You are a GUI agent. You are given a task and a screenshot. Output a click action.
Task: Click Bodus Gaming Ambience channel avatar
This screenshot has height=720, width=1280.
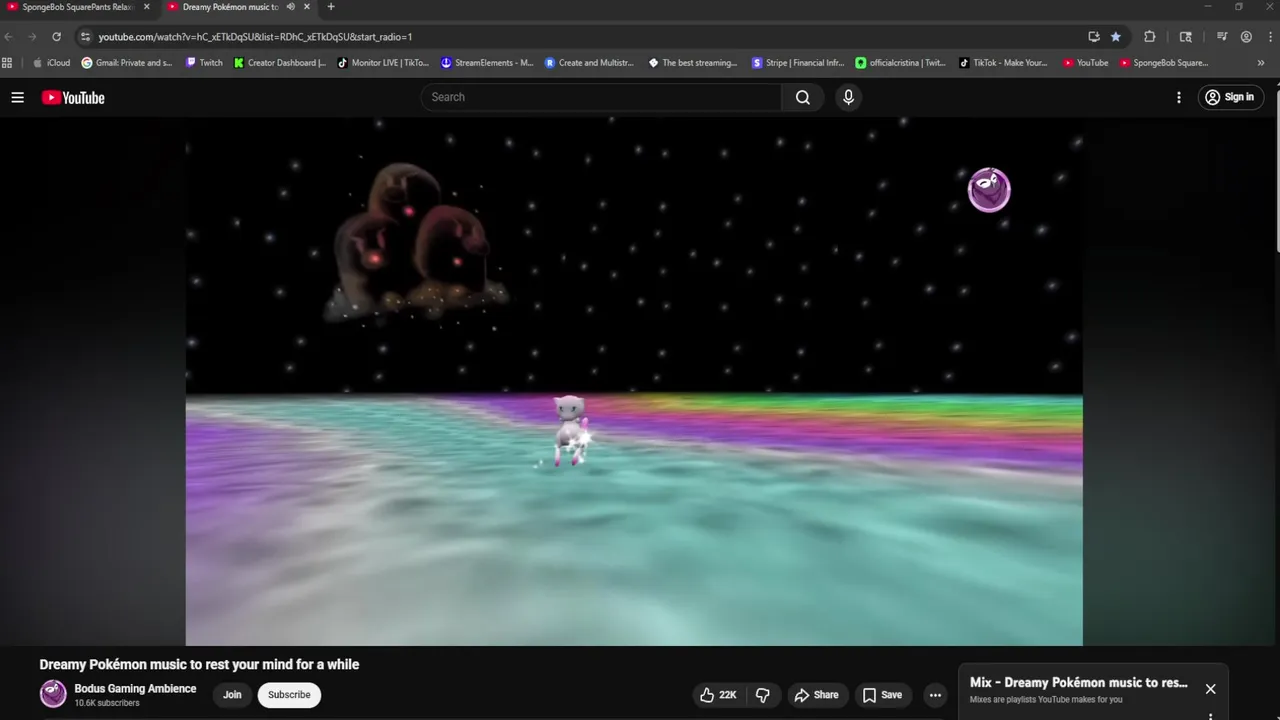(x=53, y=694)
